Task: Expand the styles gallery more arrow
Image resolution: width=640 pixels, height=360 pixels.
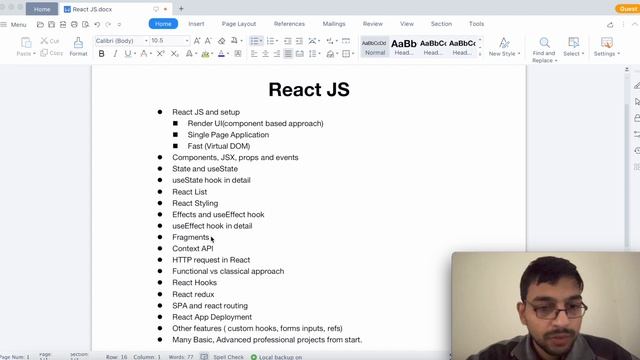Action: [x=480, y=54]
